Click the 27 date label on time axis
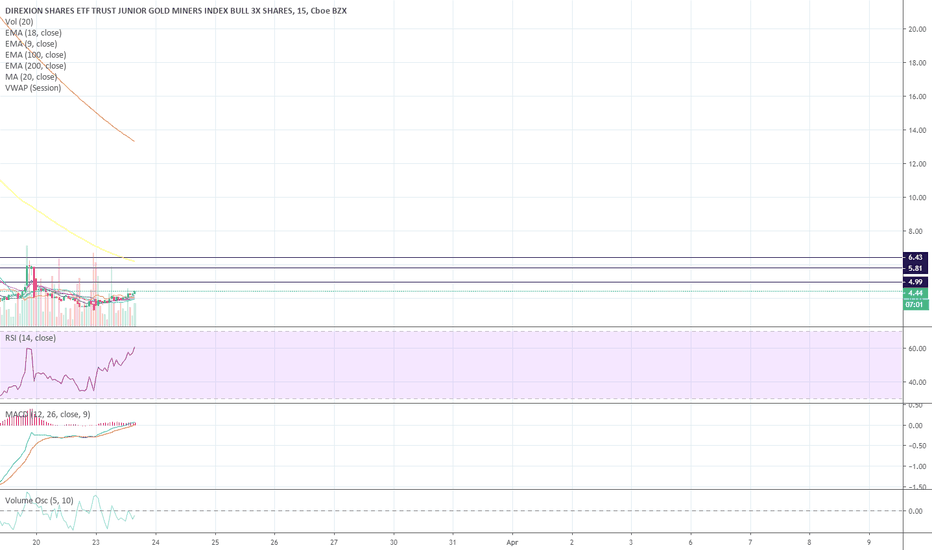Viewport: 932px width, 550px height. (x=334, y=542)
